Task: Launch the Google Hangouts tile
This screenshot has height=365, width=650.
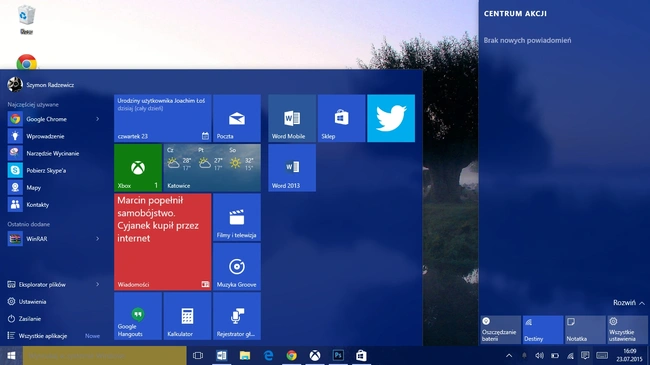Action: click(138, 316)
